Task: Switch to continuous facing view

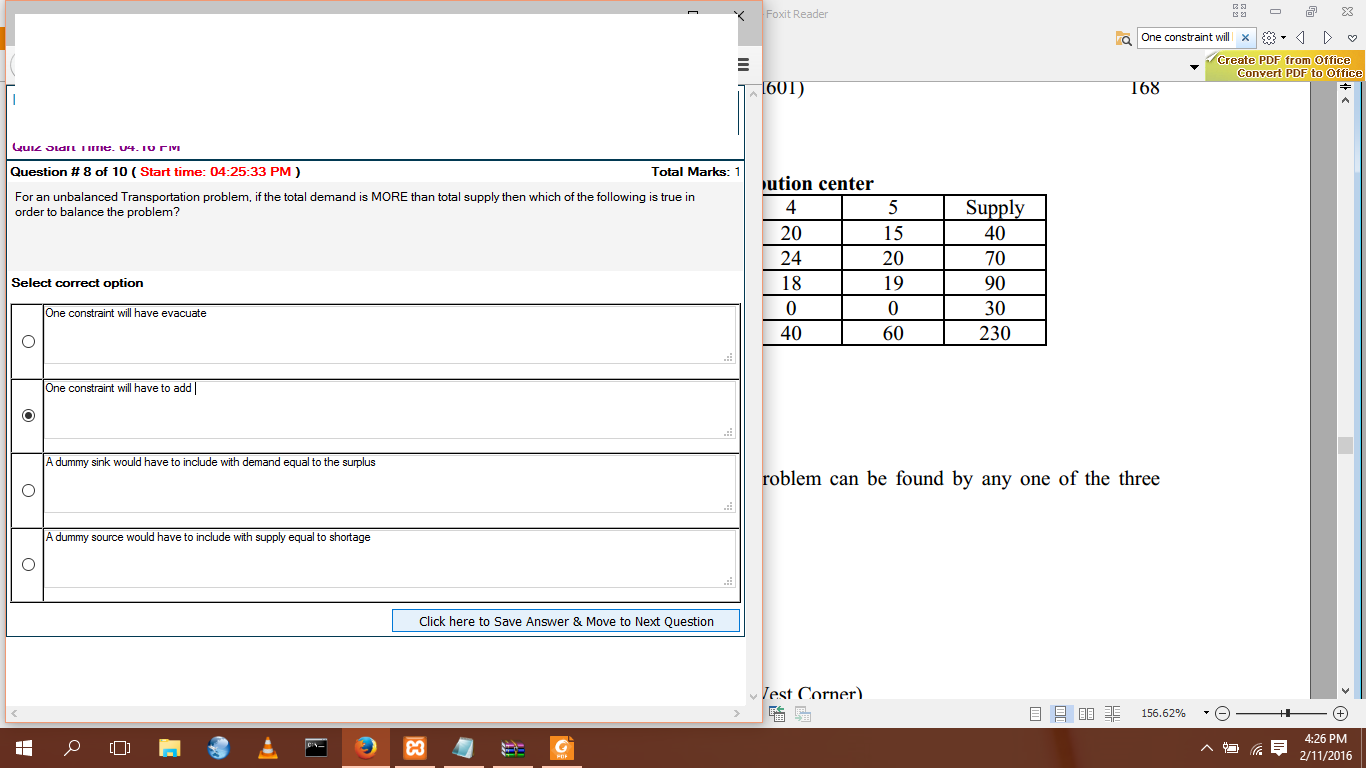Action: click(x=1113, y=714)
